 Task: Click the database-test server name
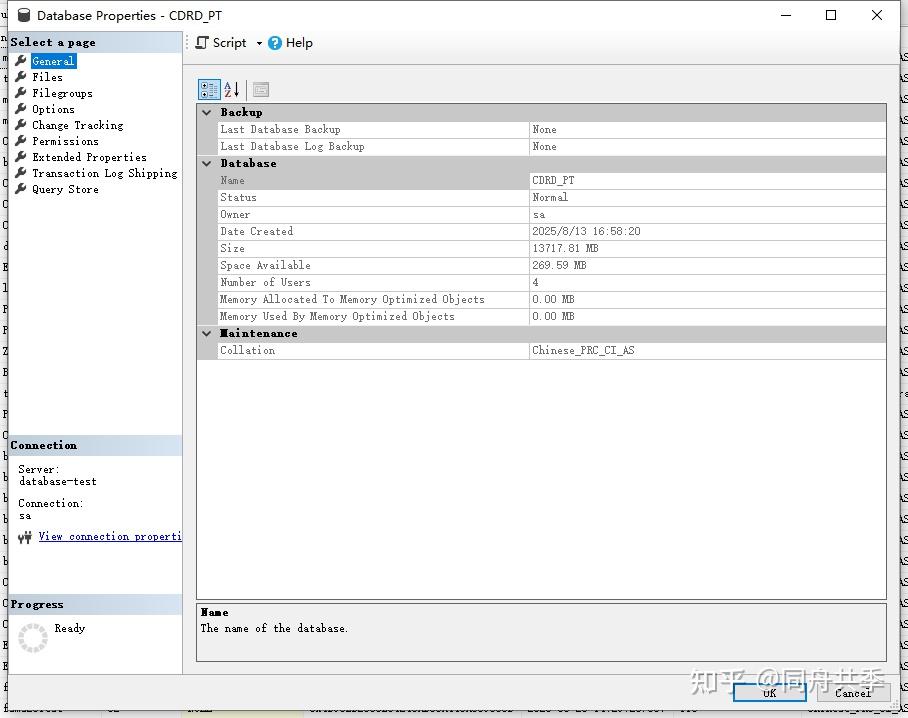pyautogui.click(x=57, y=481)
